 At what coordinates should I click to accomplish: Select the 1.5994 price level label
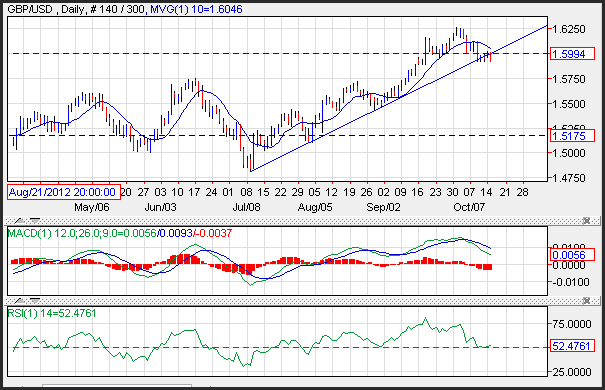(x=572, y=54)
